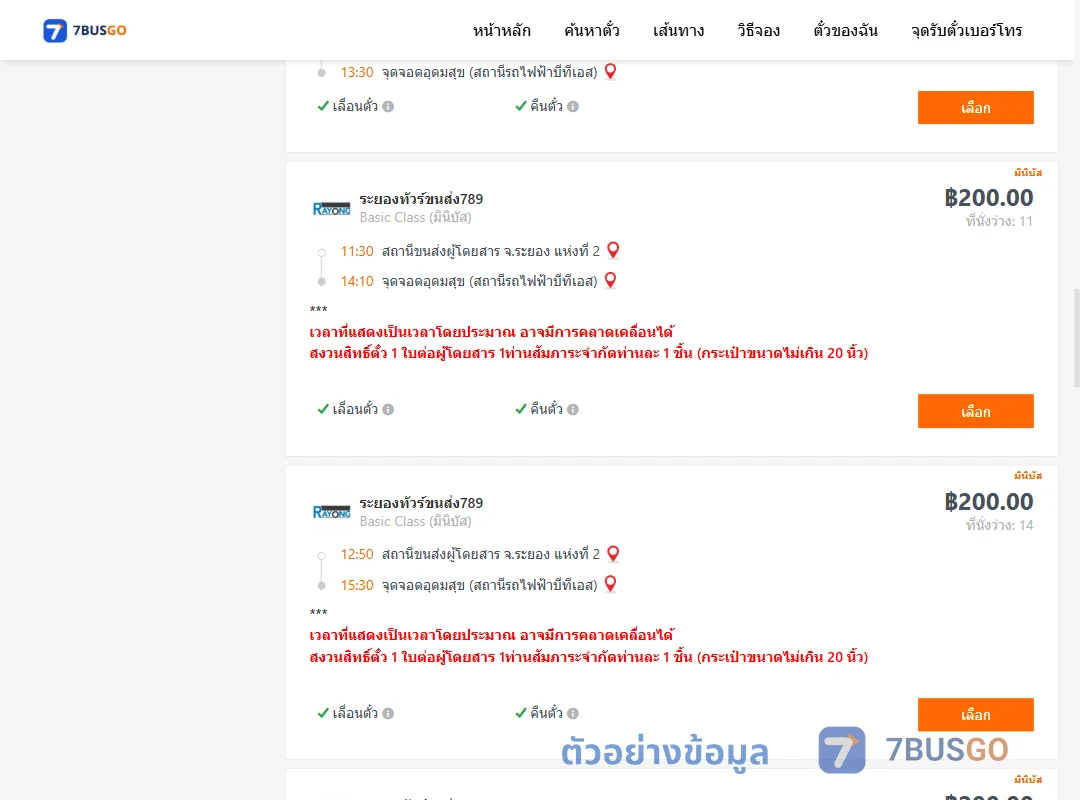1080x800 pixels.
Task: Click map pin beside 15:30 Udom Suk stop
Action: (x=610, y=584)
